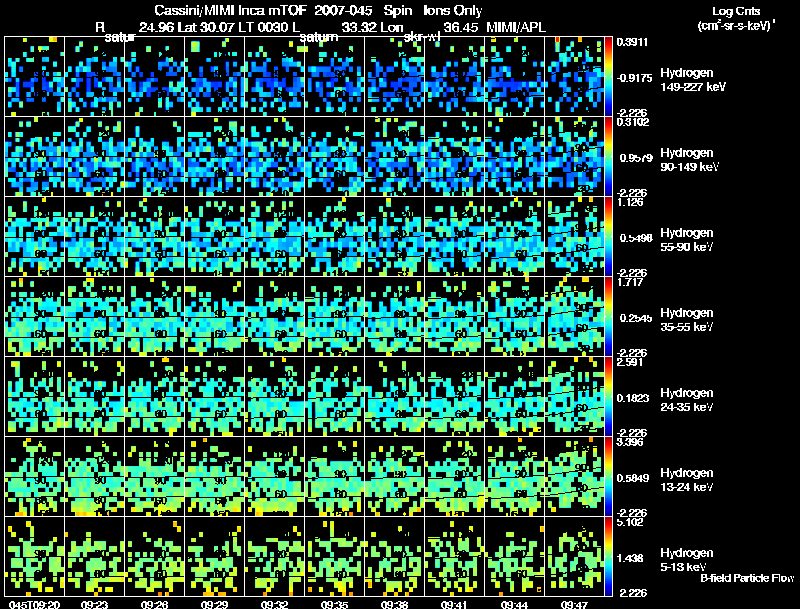Click the 09:23 time label
This screenshot has height=609, width=800.
point(94,604)
